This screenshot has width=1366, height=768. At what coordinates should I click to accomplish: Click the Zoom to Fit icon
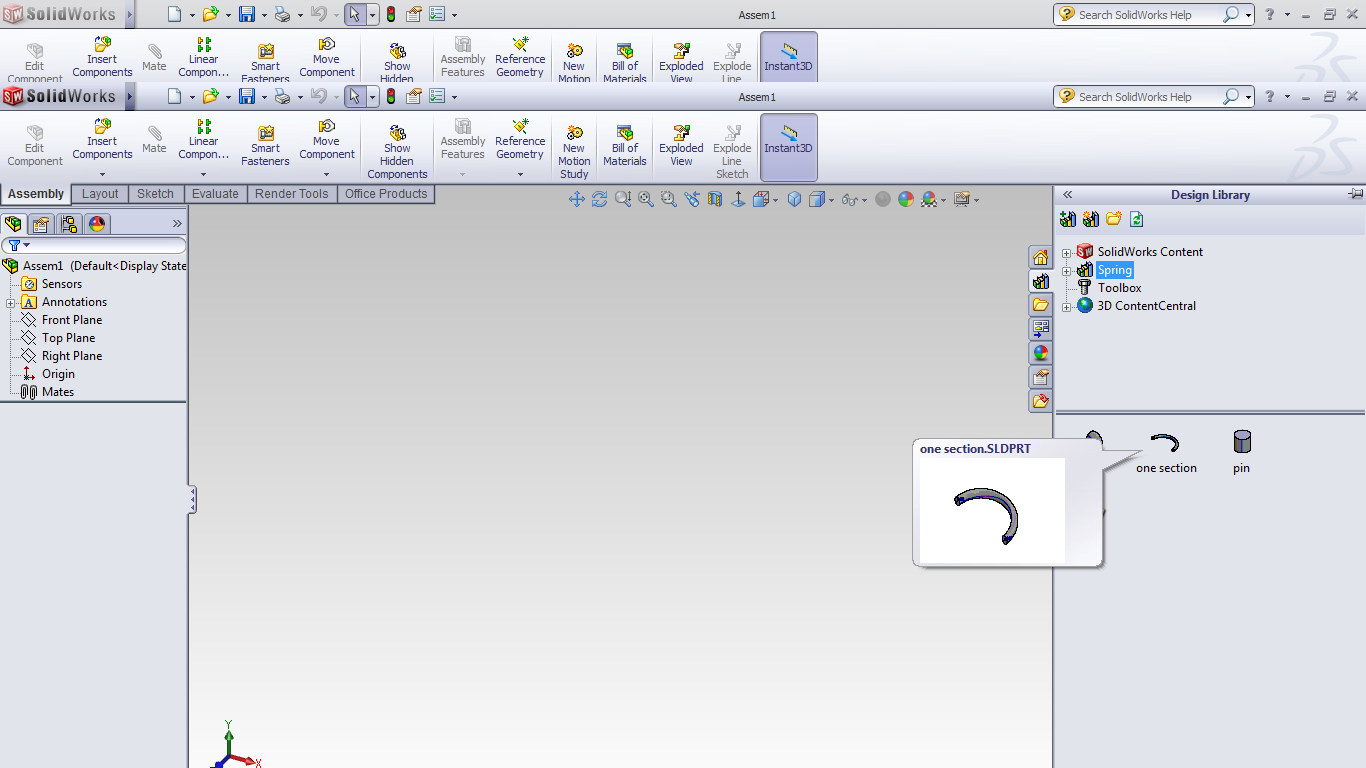(646, 199)
